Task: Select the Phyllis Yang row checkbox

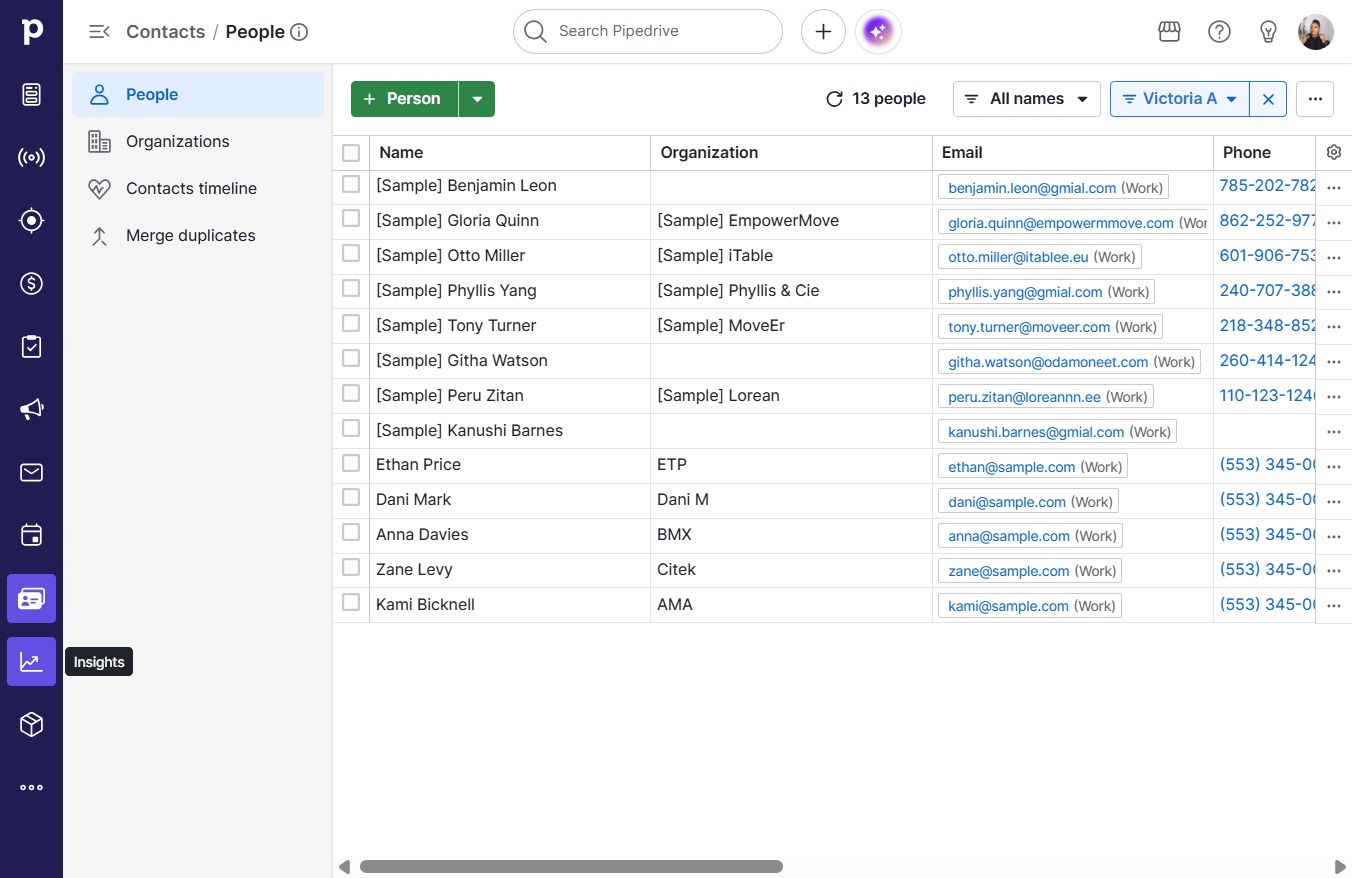Action: 351,288
